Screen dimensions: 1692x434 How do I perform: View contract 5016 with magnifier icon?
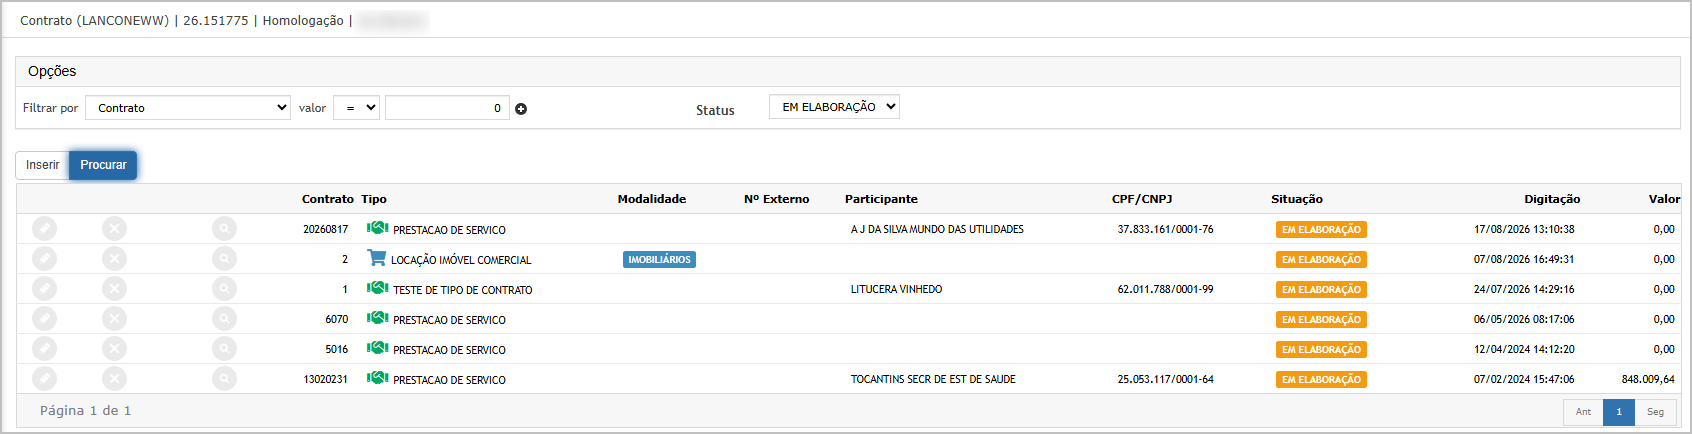click(x=224, y=349)
